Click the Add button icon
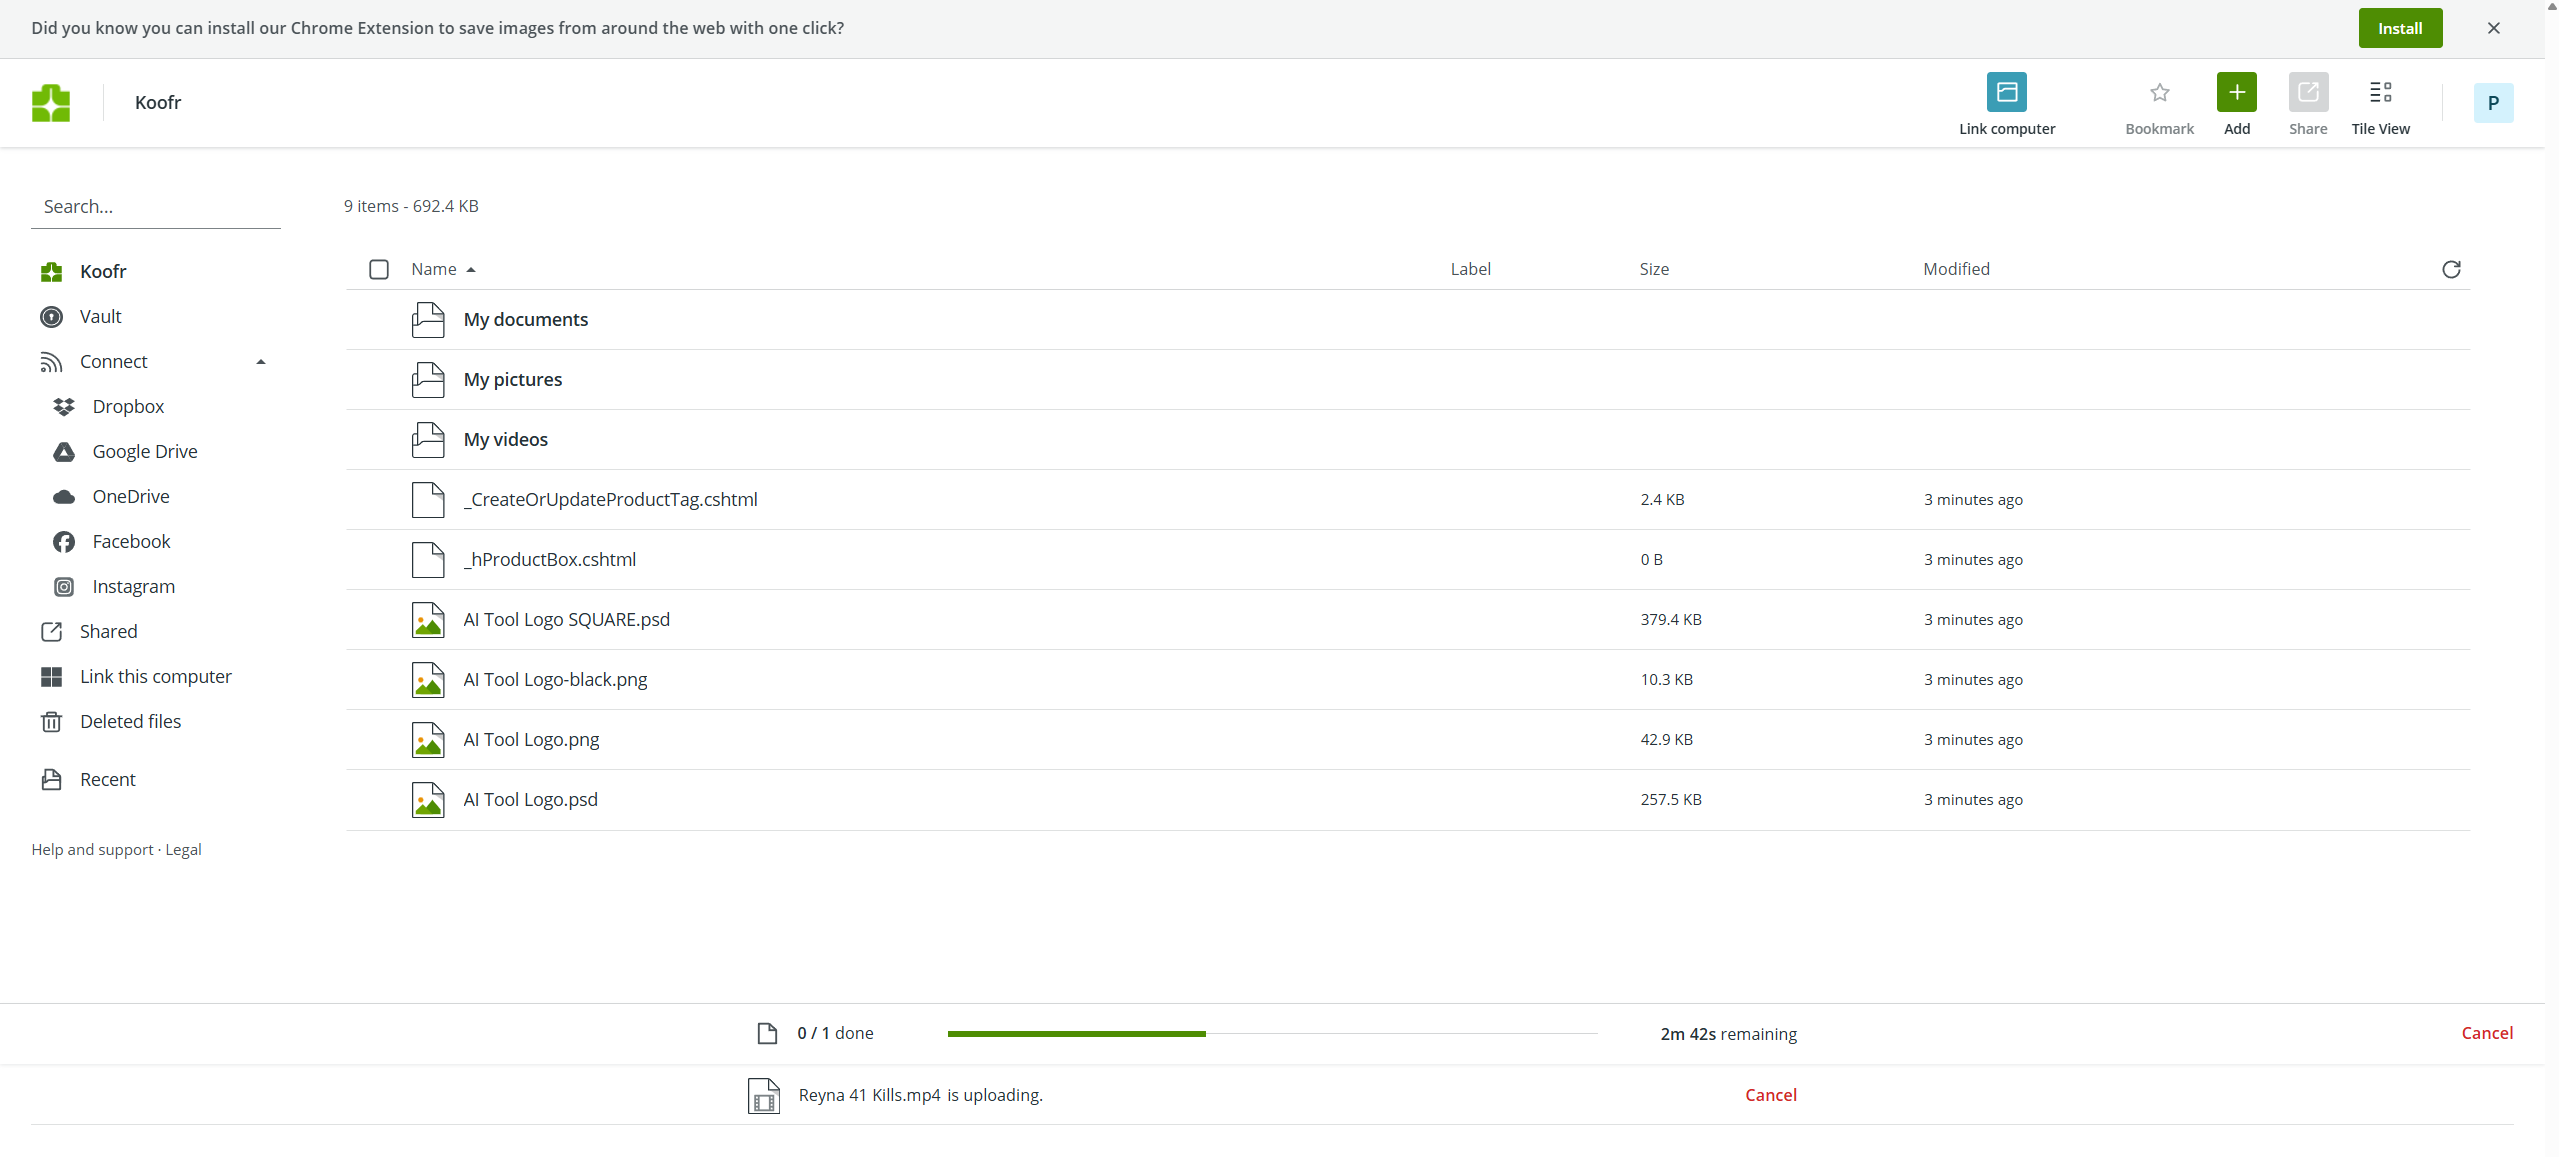Viewport: 2559px width, 1157px height. (2236, 92)
